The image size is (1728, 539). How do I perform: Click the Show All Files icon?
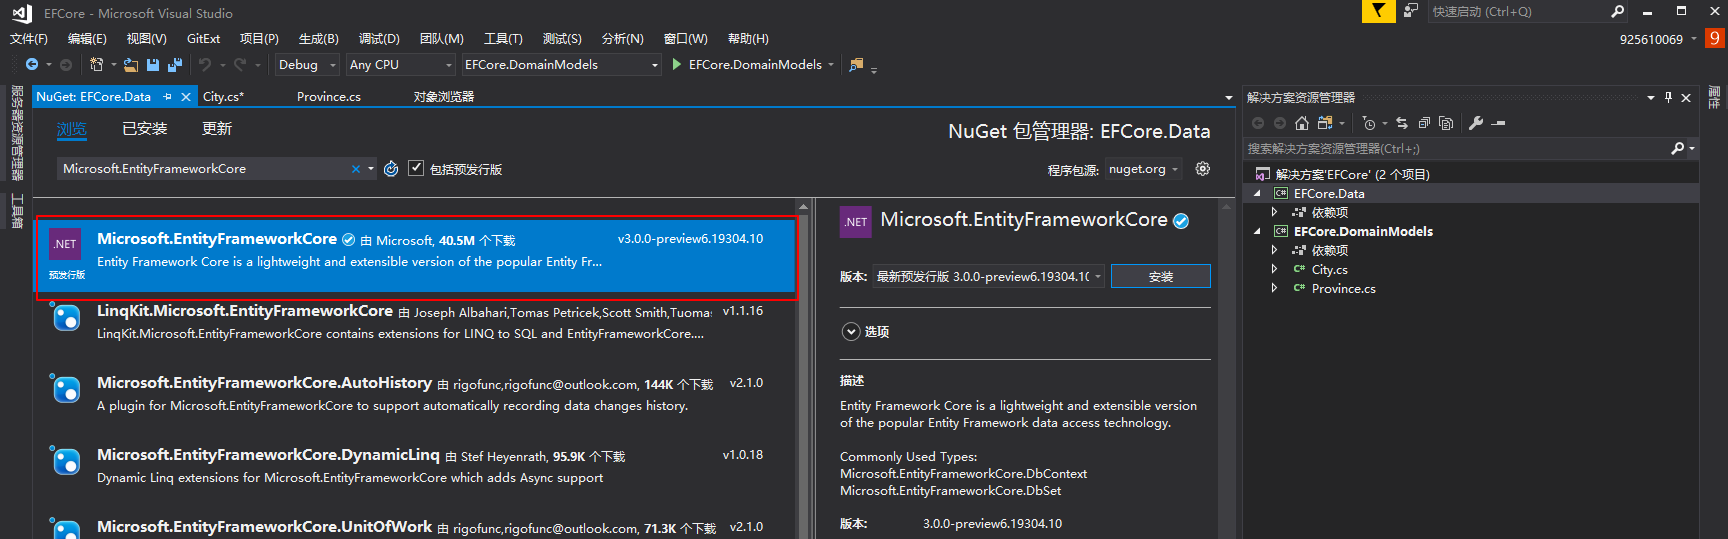point(1446,123)
